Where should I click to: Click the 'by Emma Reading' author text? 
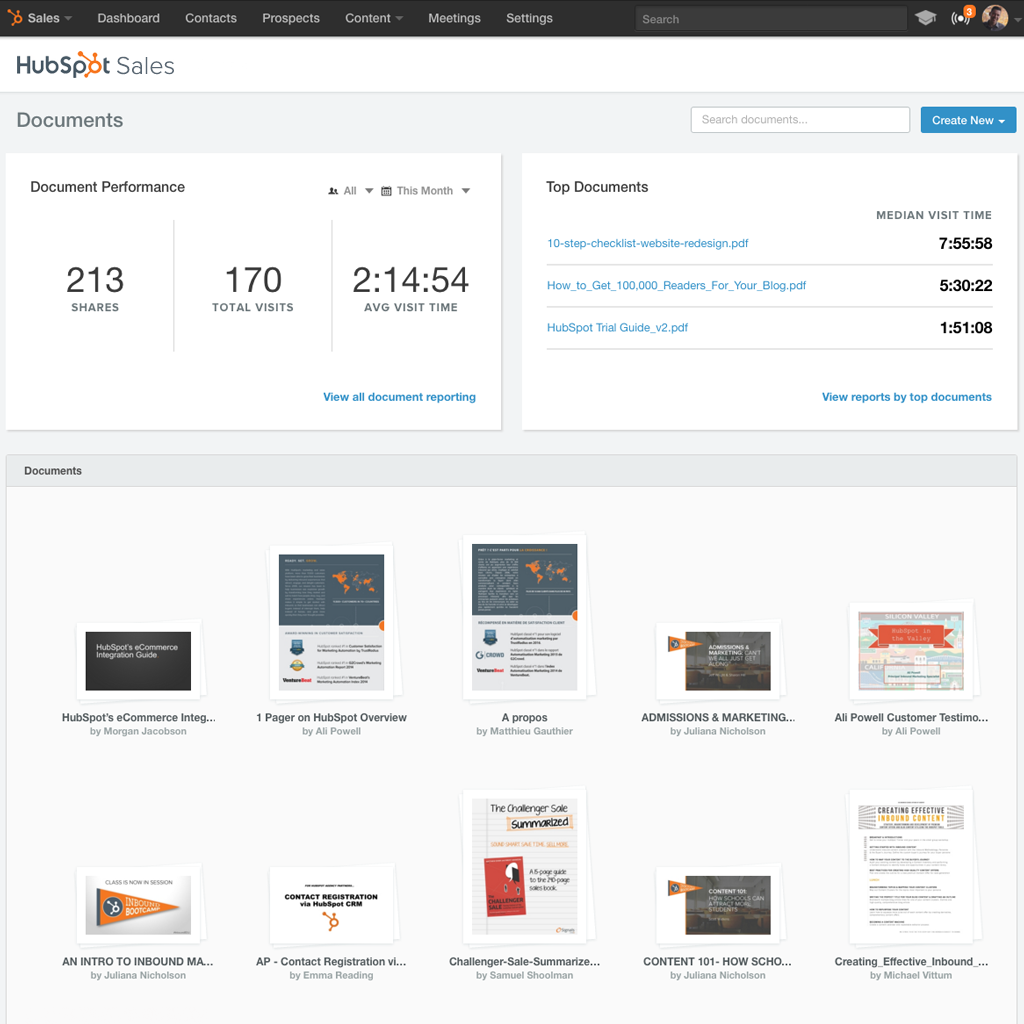pos(332,976)
